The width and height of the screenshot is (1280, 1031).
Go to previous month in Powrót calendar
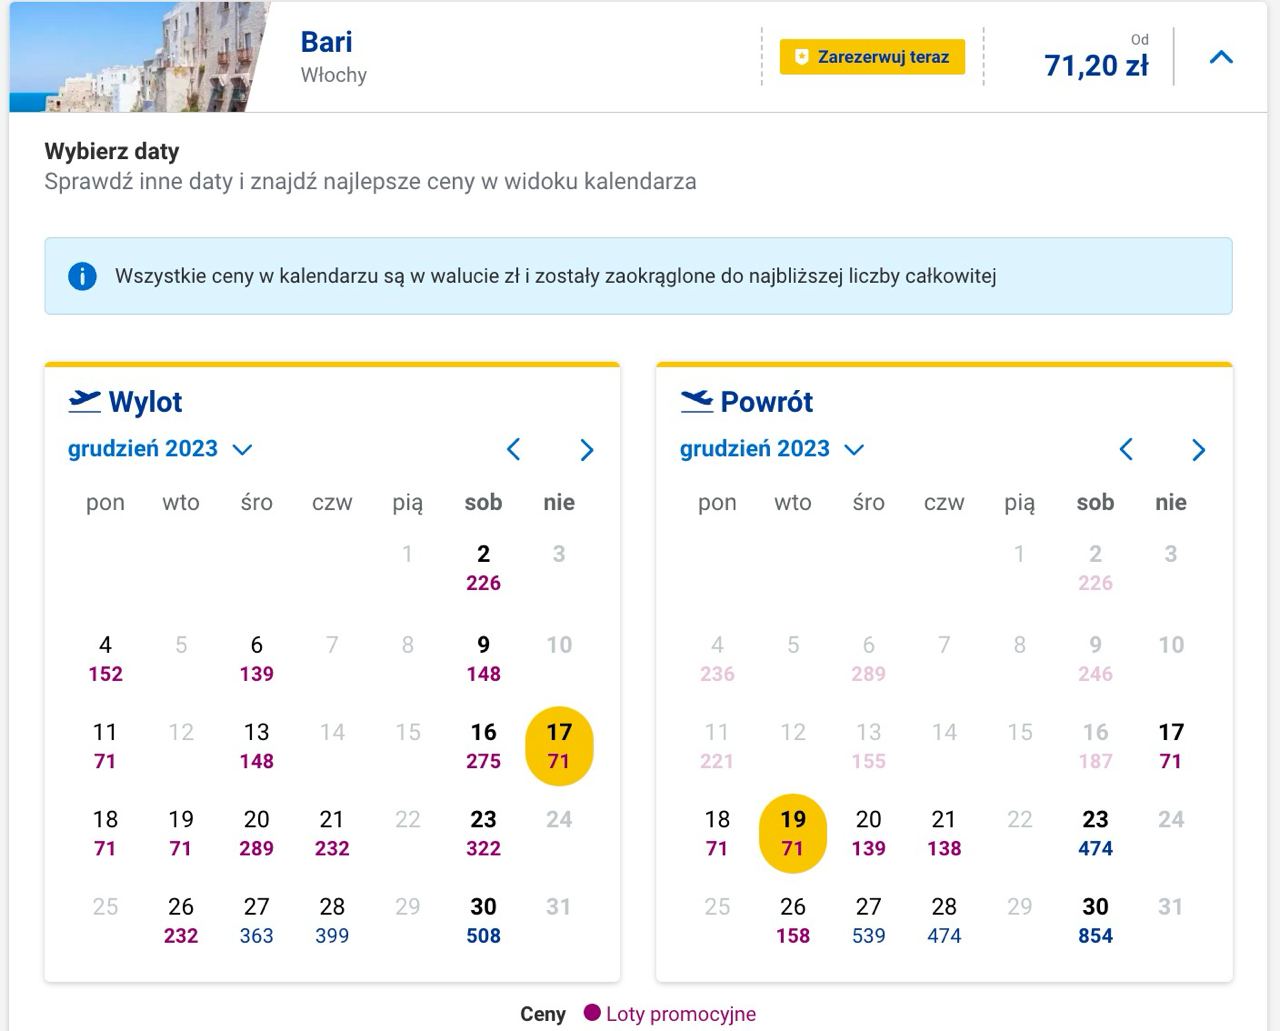(1126, 450)
